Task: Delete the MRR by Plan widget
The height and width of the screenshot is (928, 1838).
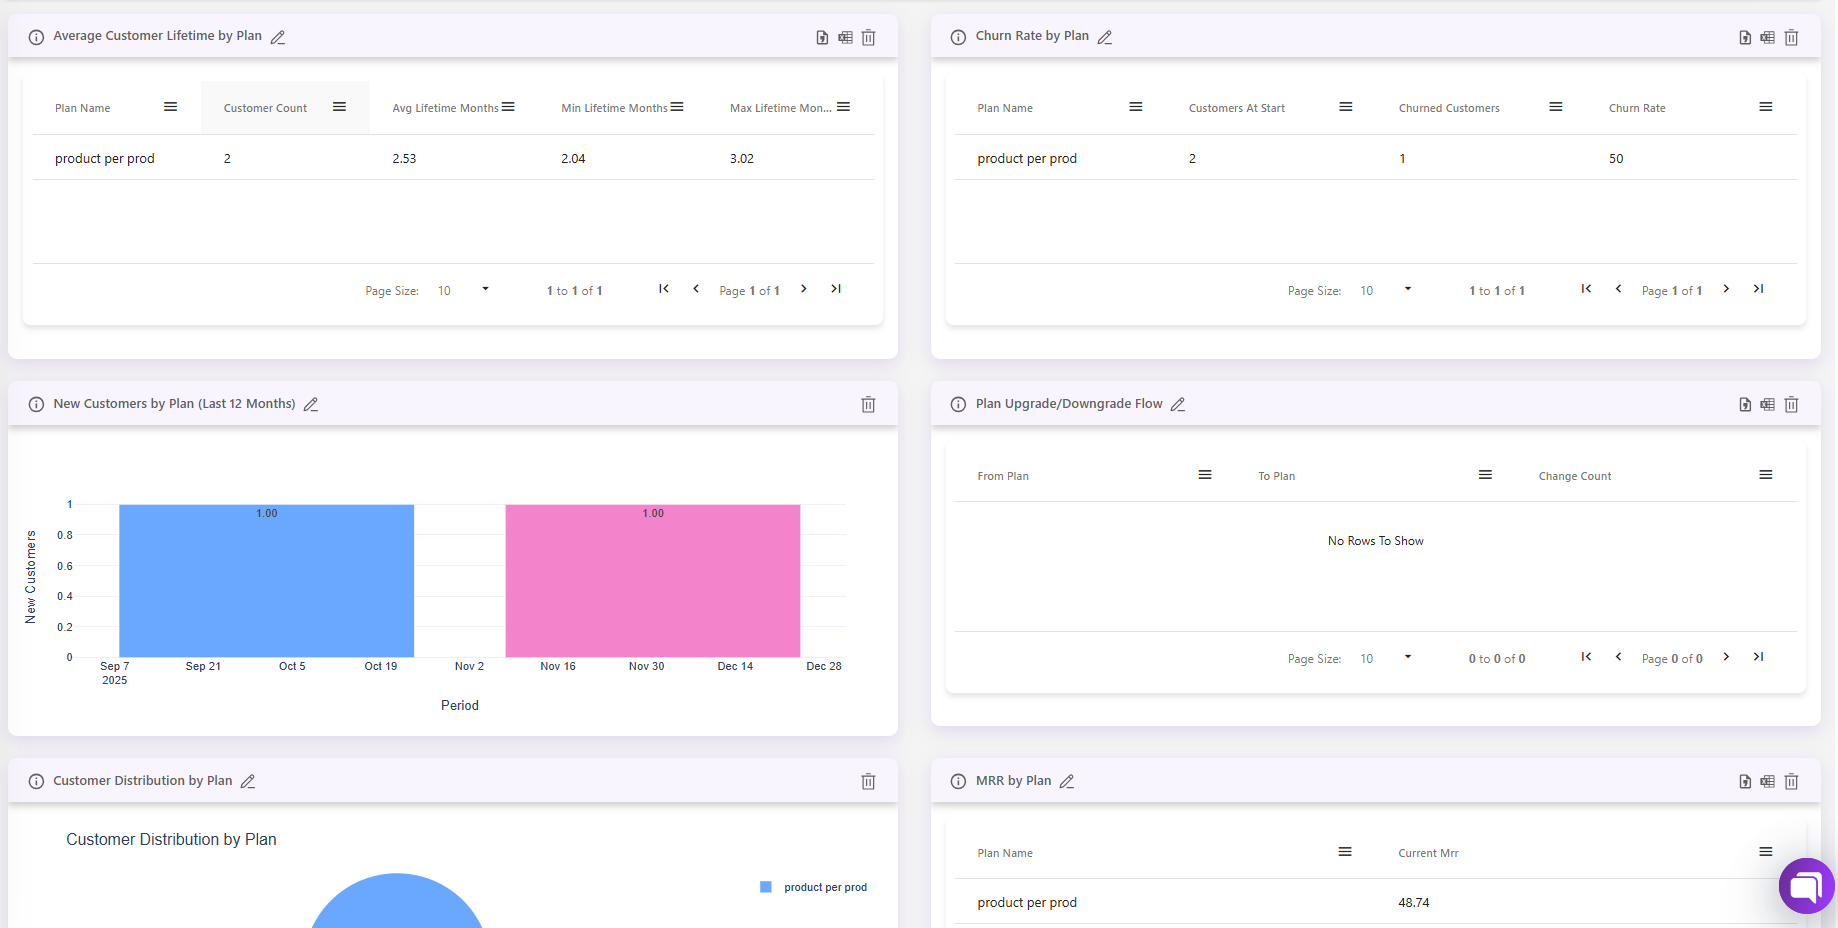Action: coord(1791,781)
